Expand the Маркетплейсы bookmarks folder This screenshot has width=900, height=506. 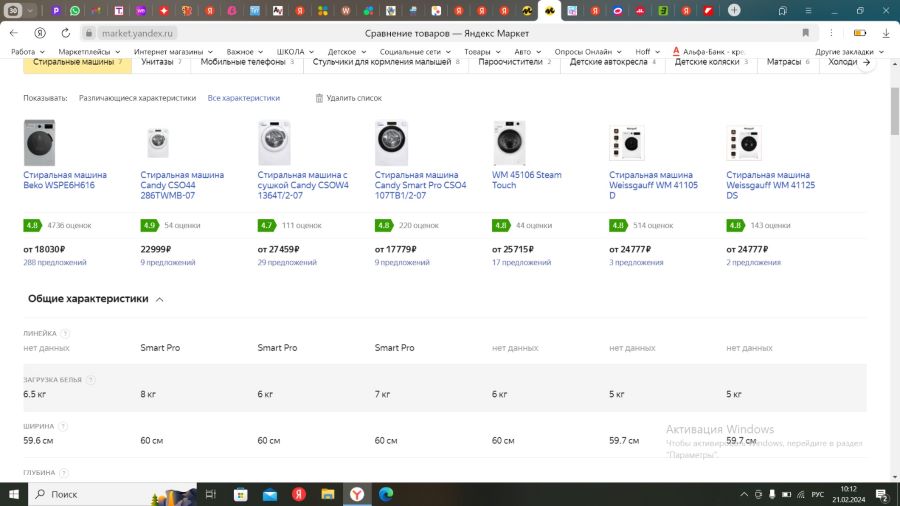[x=89, y=52]
